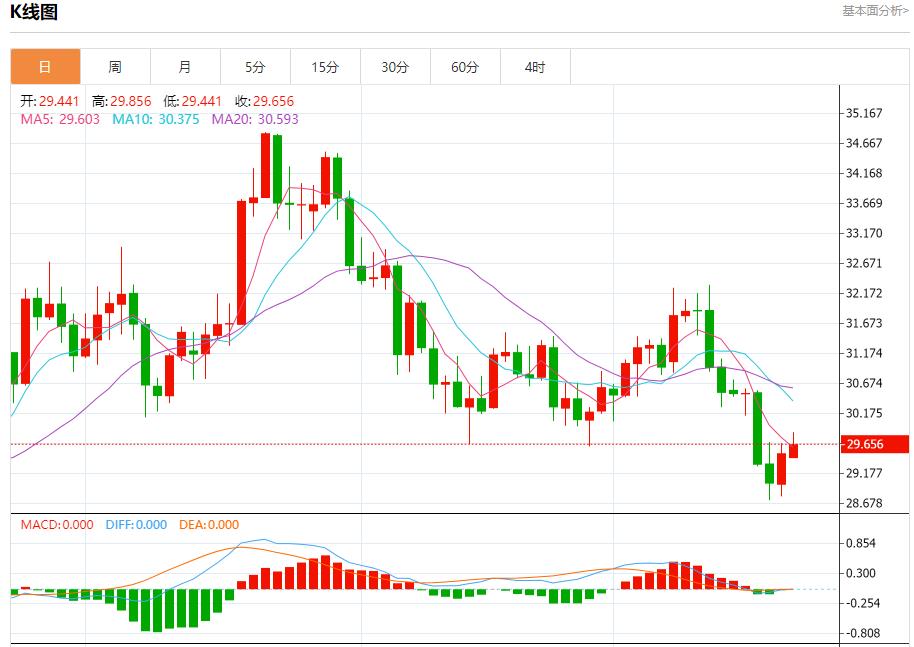The image size is (914, 647).
Task: Click the 0.854 MACD axis label
Action: click(861, 543)
